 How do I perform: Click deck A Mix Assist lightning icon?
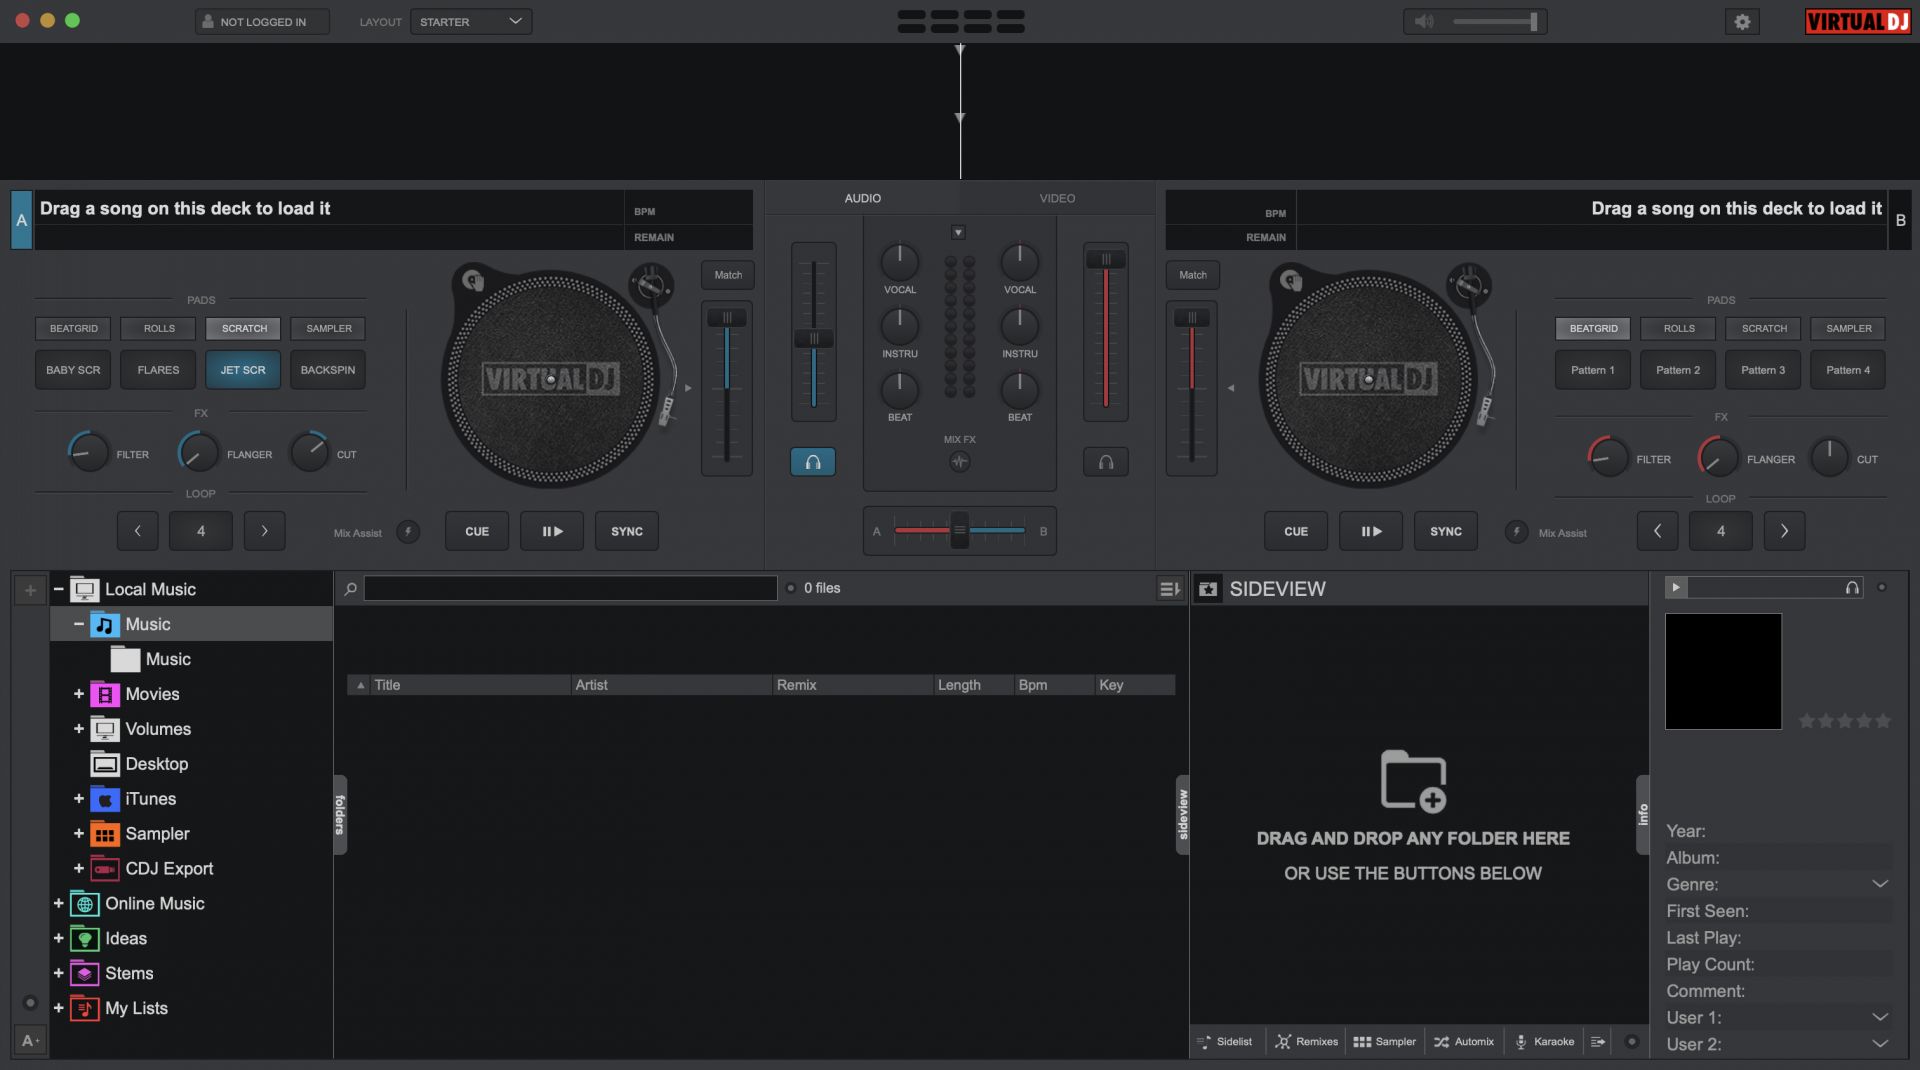[x=408, y=532]
